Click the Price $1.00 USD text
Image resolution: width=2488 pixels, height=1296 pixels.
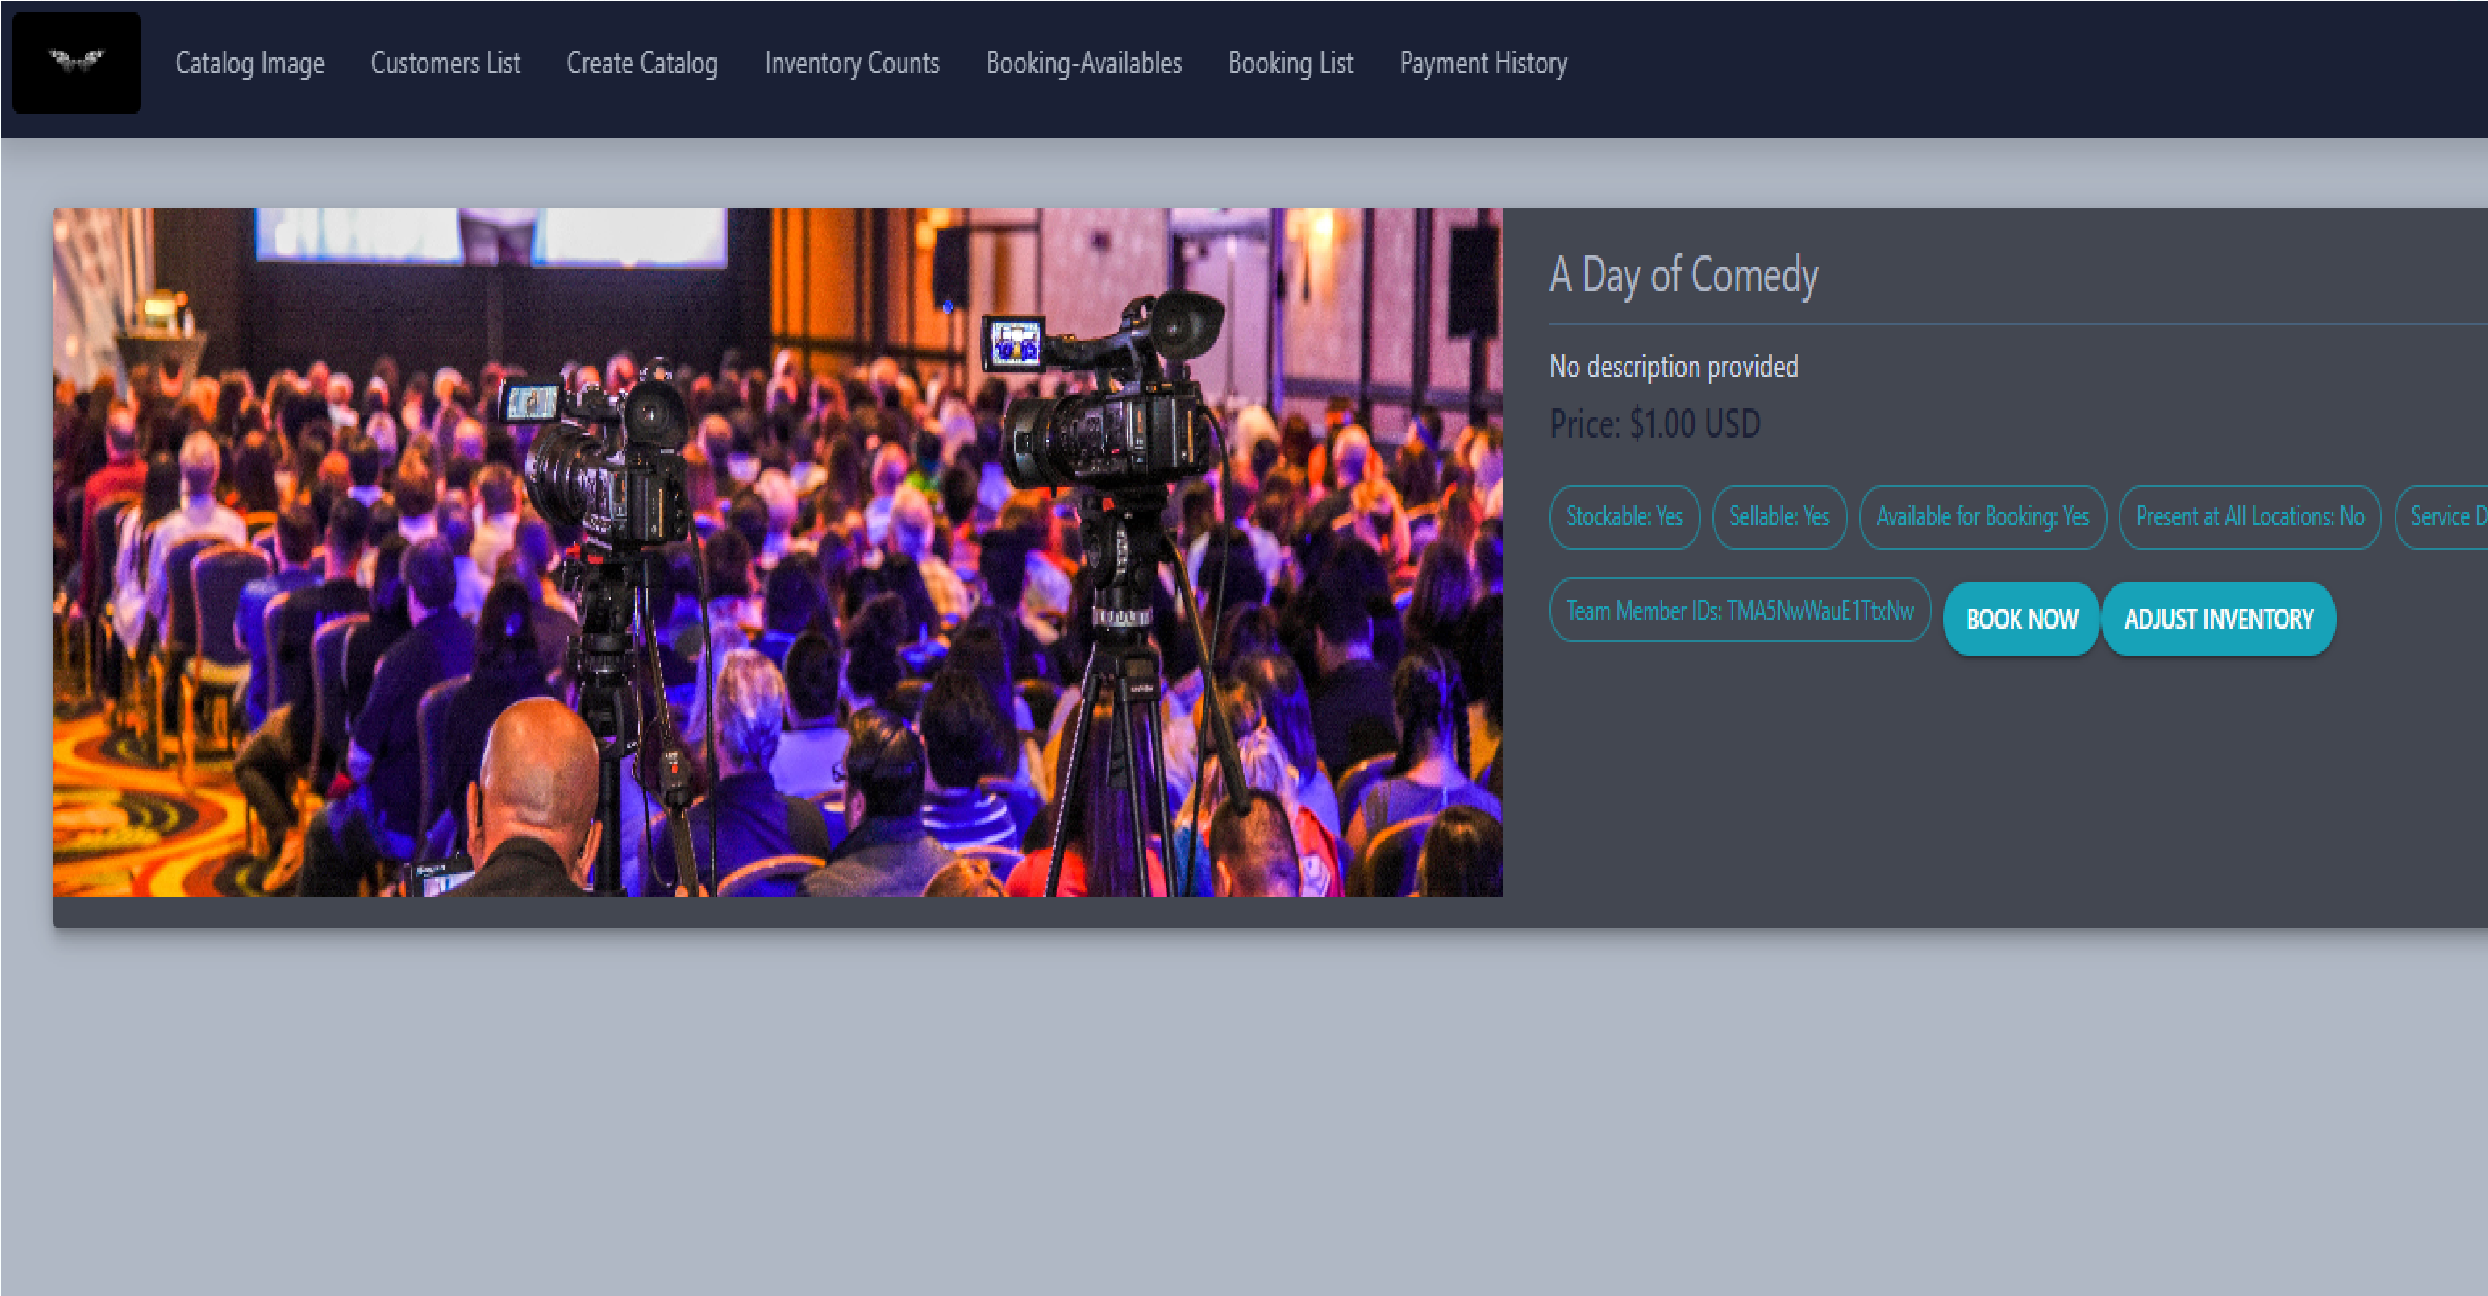1655,424
